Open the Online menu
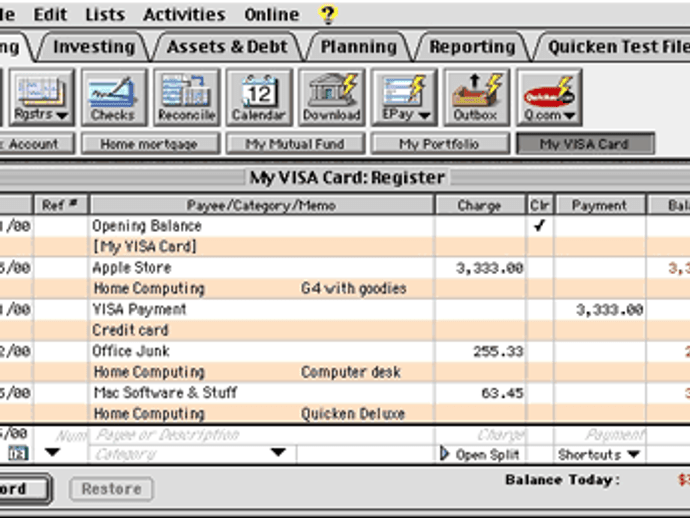The image size is (690, 518). pos(272,15)
